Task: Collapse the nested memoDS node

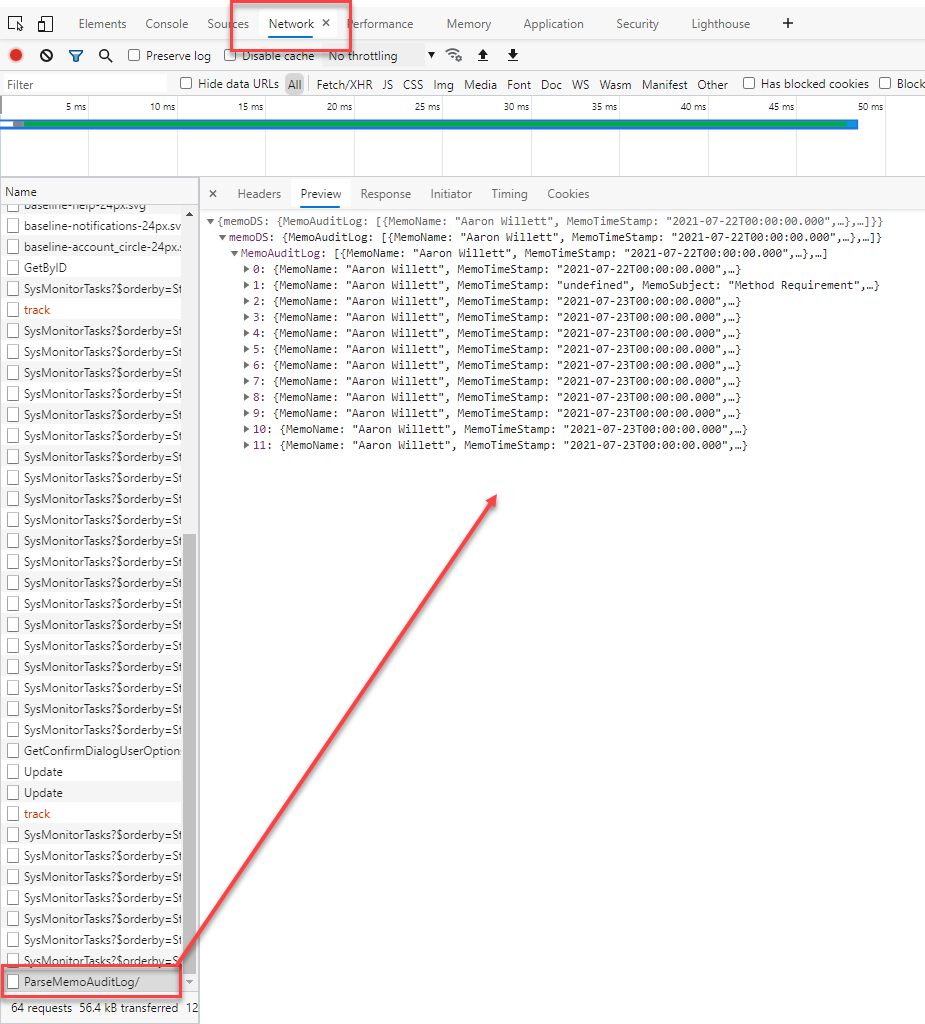Action: (223, 238)
